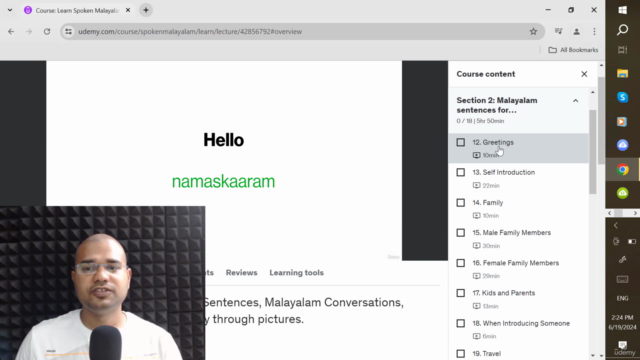Open Windows search magnifier

[622, 30]
